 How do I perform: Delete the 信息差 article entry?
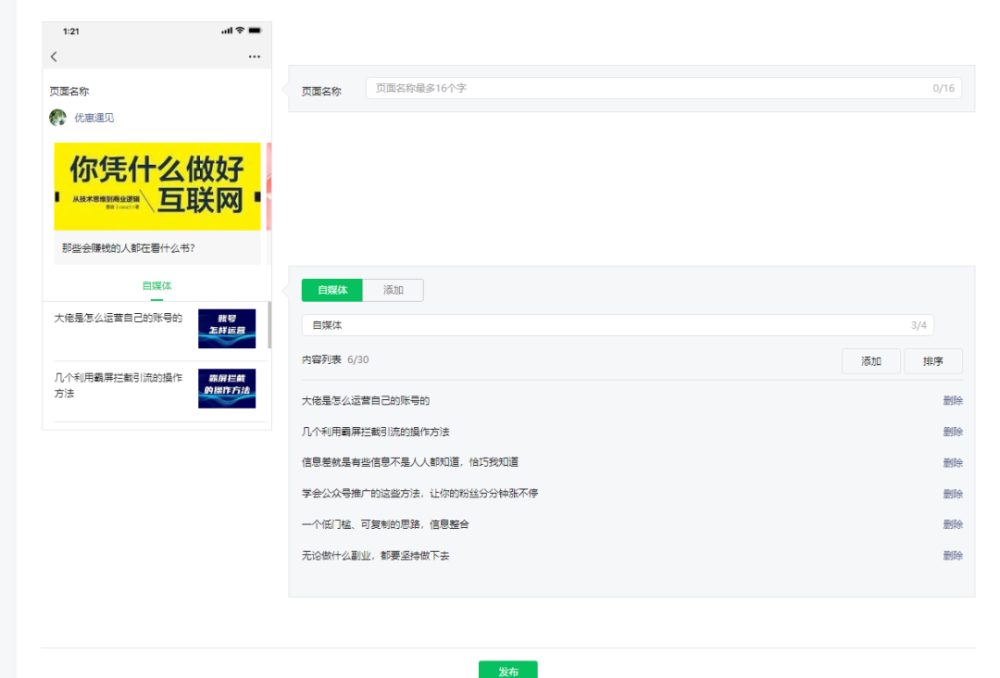953,462
